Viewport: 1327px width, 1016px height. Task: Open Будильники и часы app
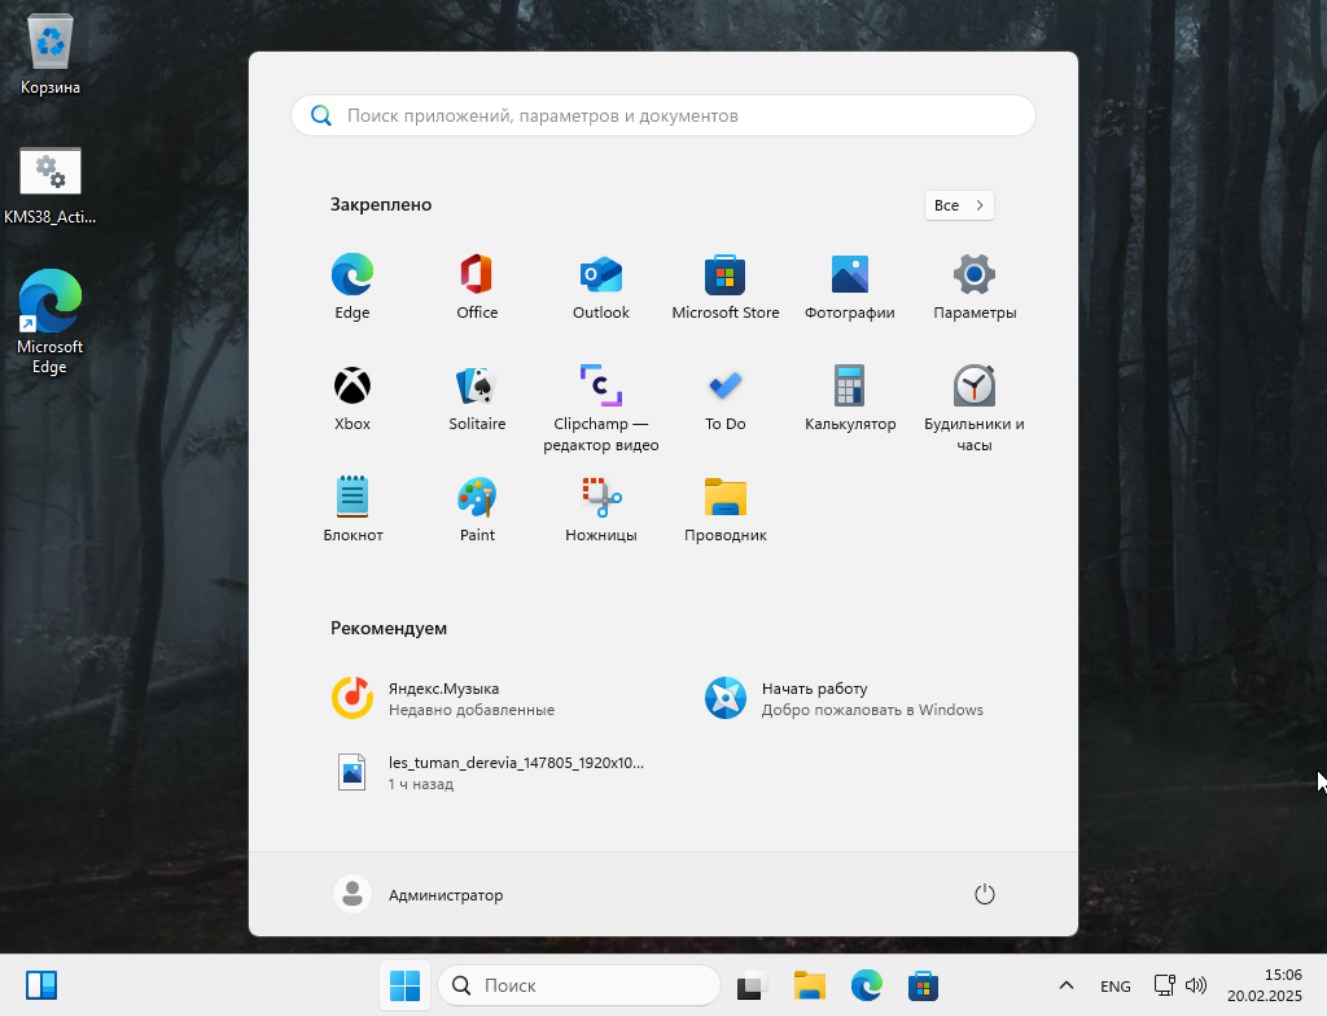tap(974, 408)
